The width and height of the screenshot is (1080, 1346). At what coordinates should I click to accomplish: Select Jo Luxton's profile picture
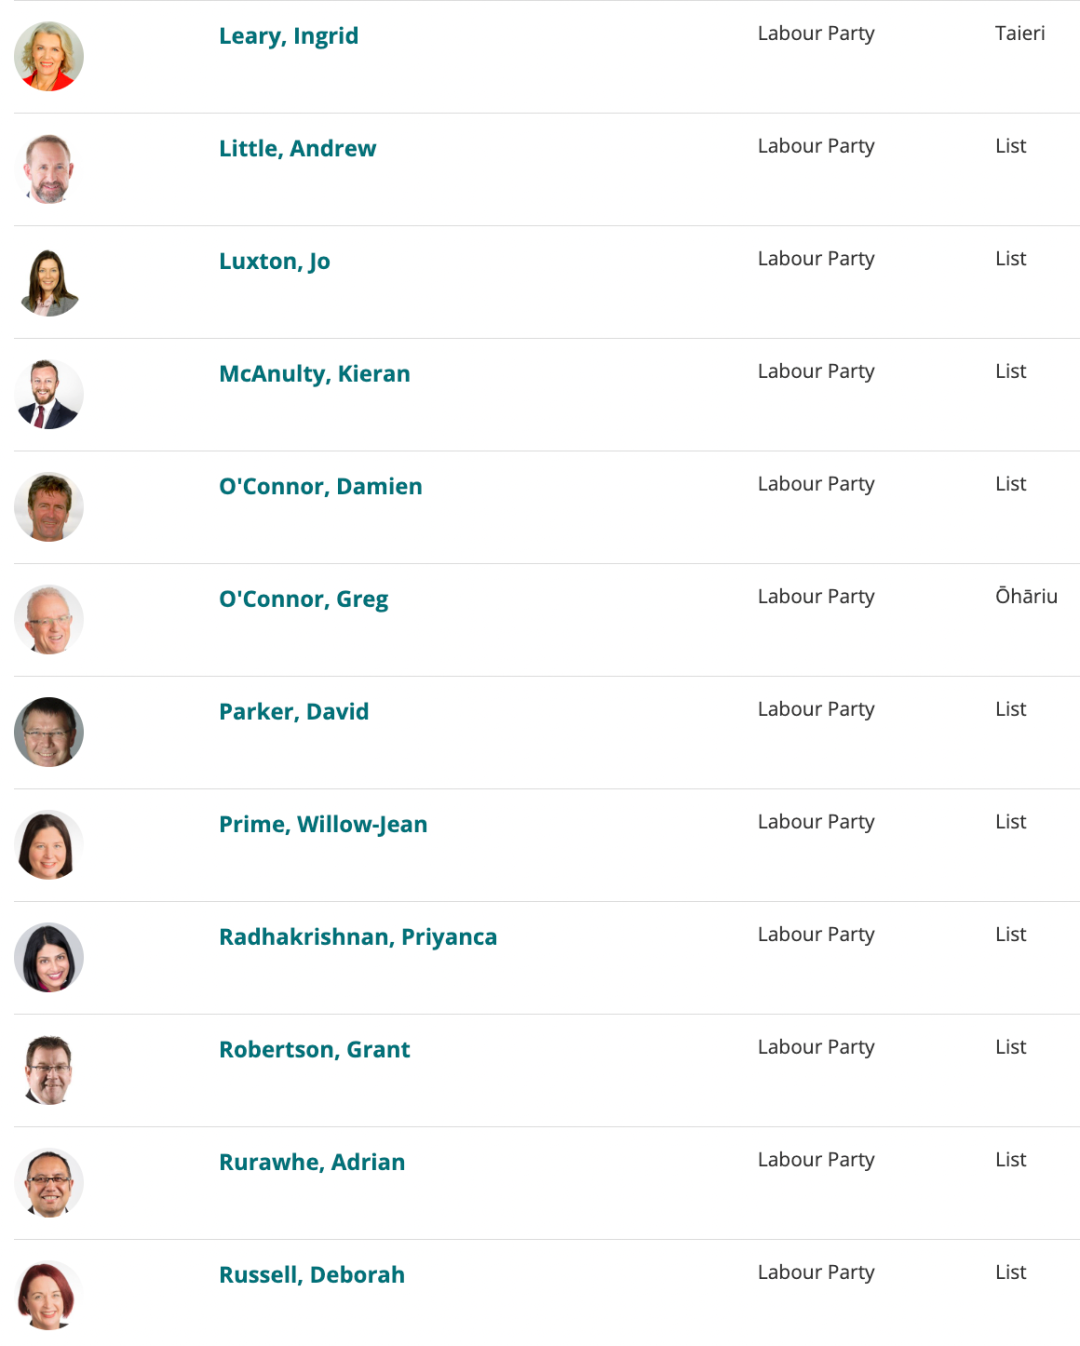point(49,282)
